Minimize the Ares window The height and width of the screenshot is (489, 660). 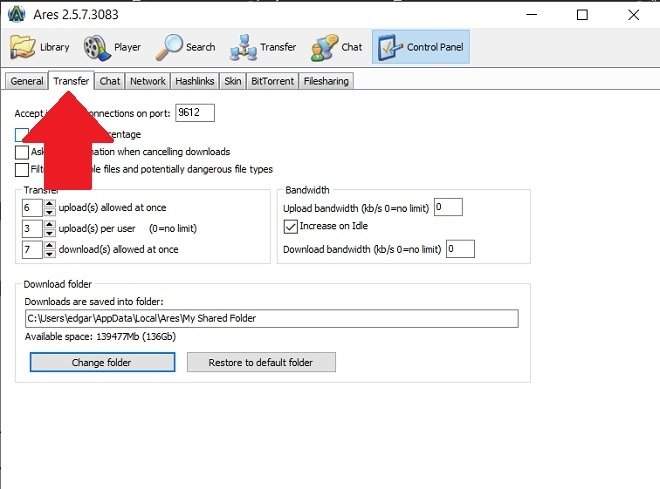point(532,15)
